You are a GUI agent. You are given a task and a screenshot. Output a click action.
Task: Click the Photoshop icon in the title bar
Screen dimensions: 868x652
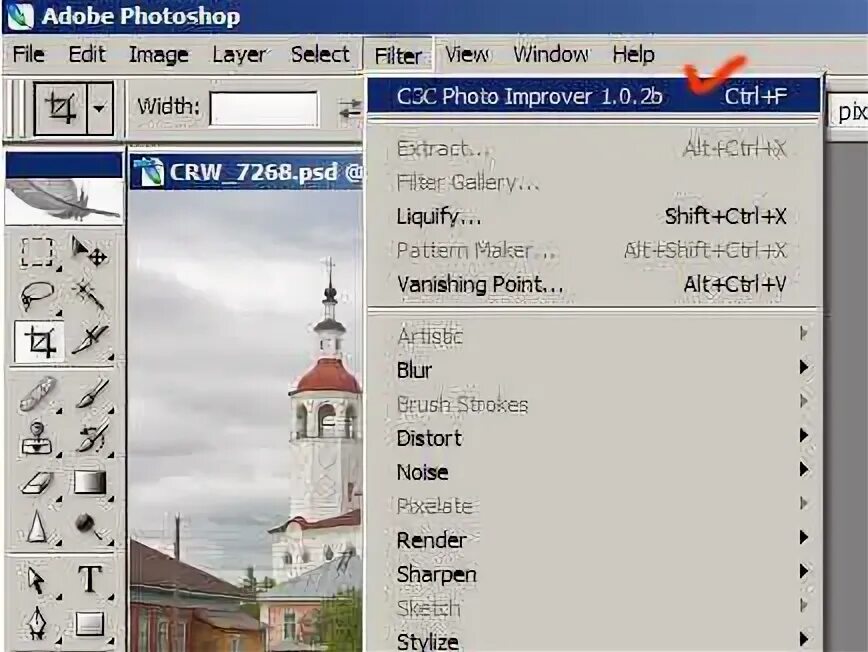pyautogui.click(x=20, y=15)
